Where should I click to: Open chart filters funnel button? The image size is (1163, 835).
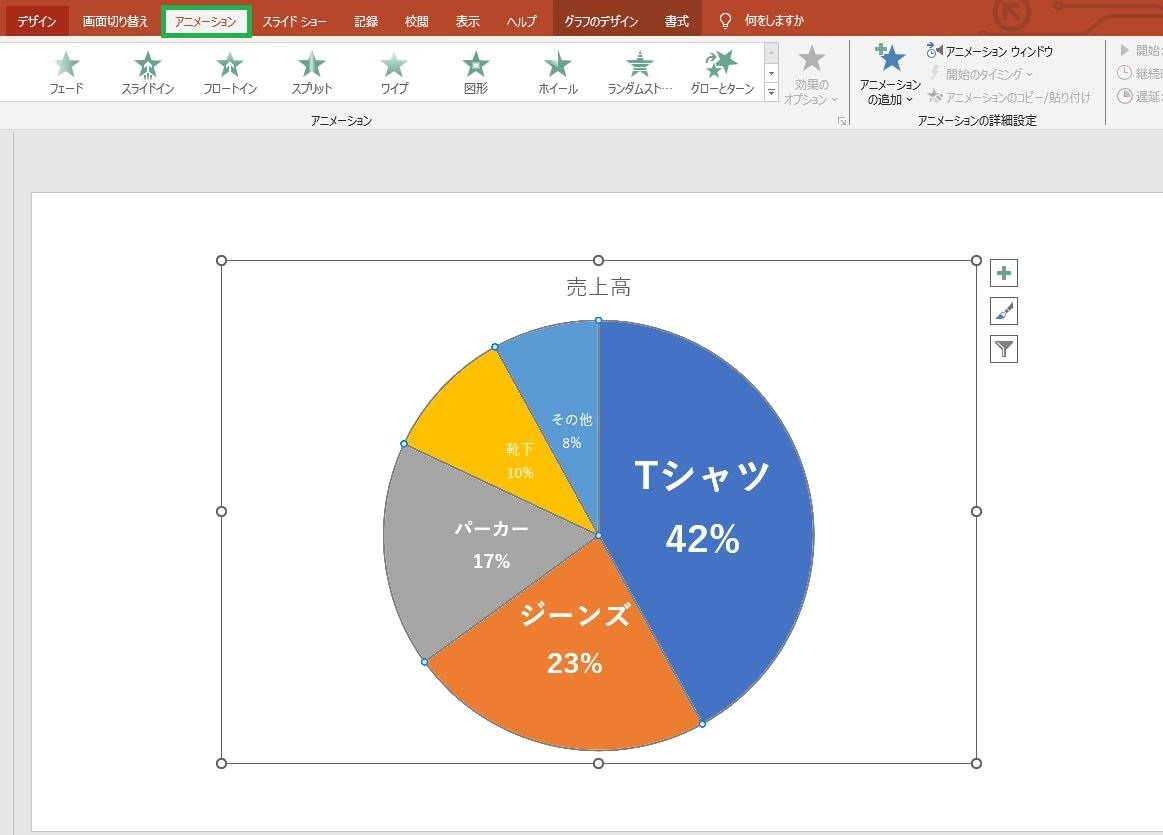(1004, 349)
